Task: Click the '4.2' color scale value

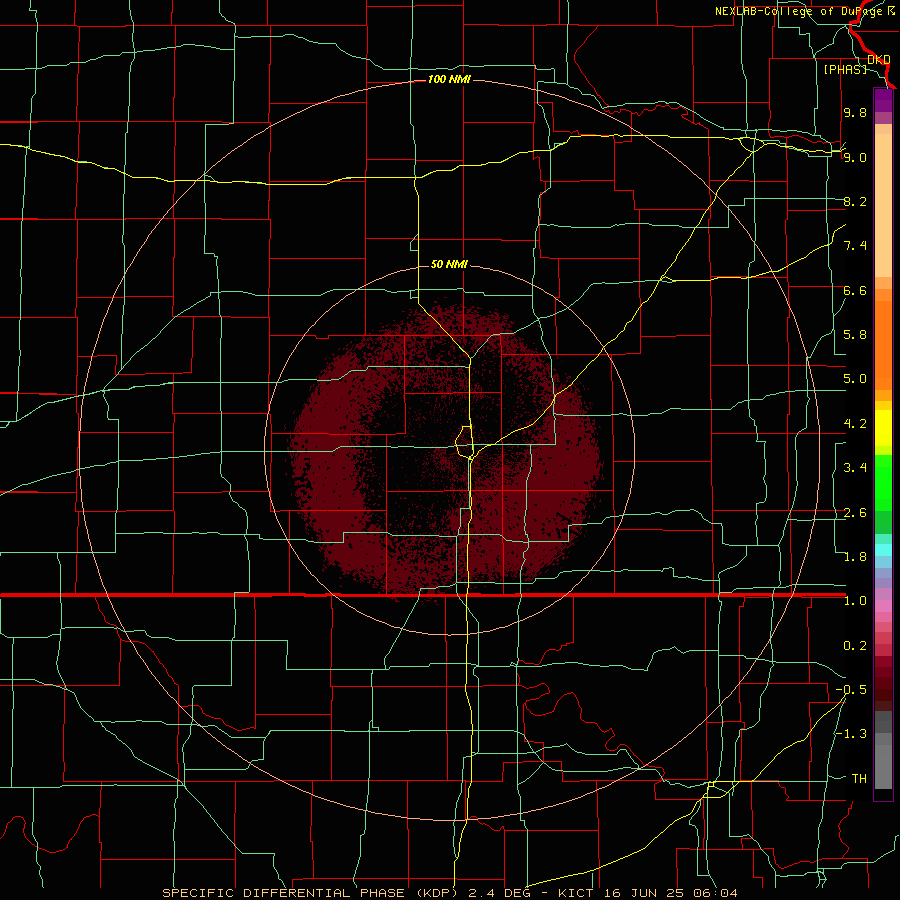Action: coord(855,424)
